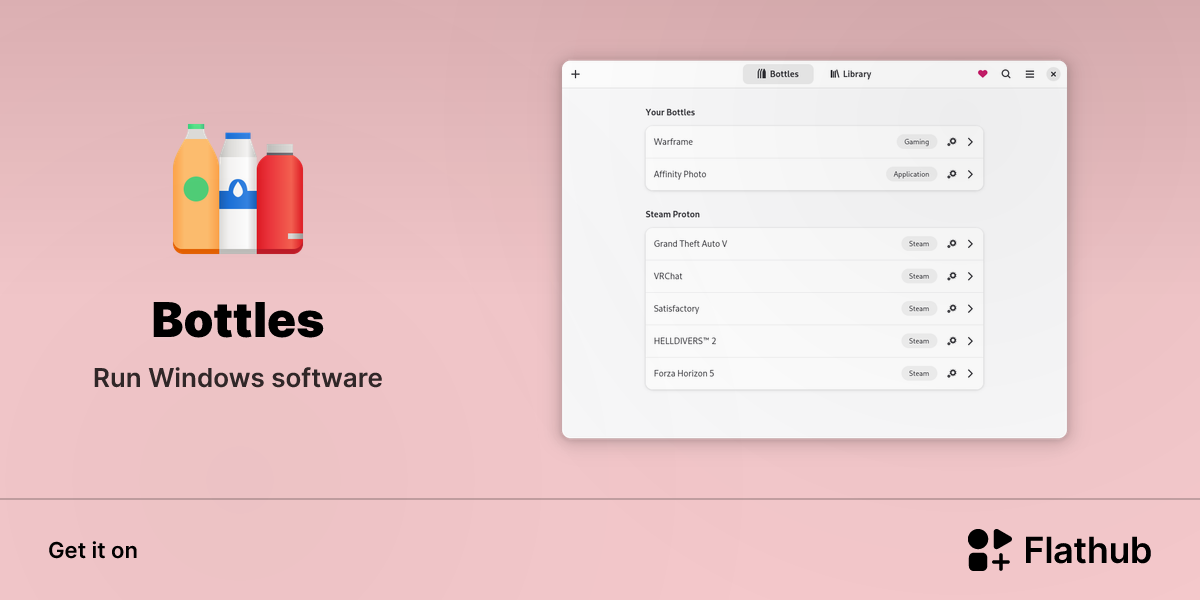The width and height of the screenshot is (1200, 600).
Task: Select the Steam tag in the Satisfactory row
Action: [x=919, y=309]
